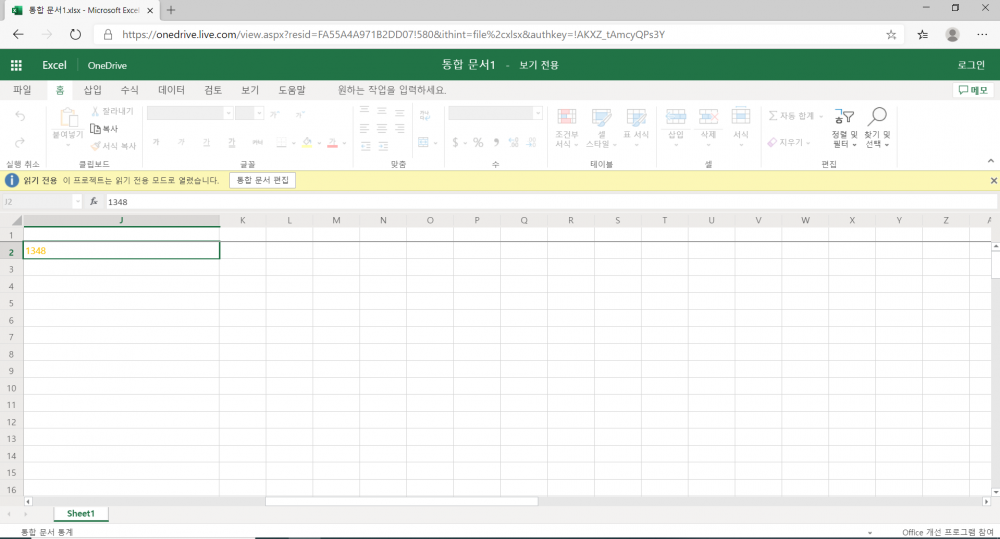Collapse the ribbon with the chevron arrow

coord(990,163)
